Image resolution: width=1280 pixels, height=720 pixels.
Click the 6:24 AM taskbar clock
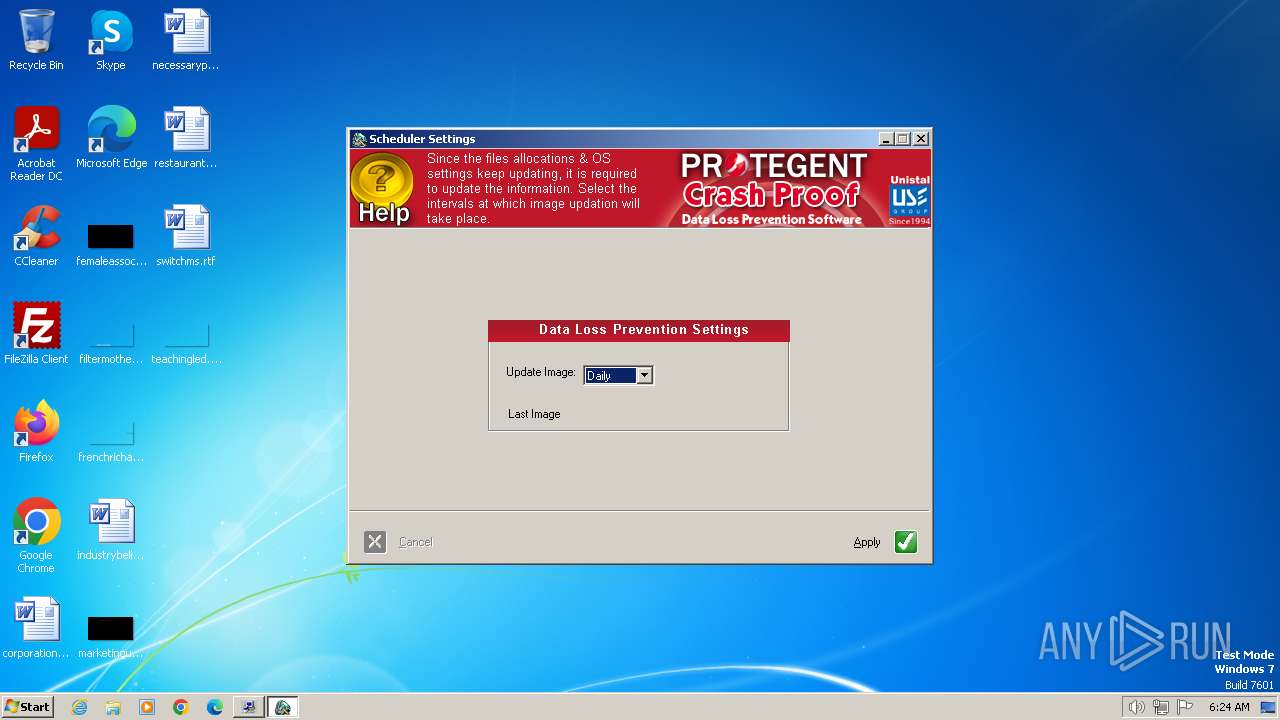pos(1229,707)
